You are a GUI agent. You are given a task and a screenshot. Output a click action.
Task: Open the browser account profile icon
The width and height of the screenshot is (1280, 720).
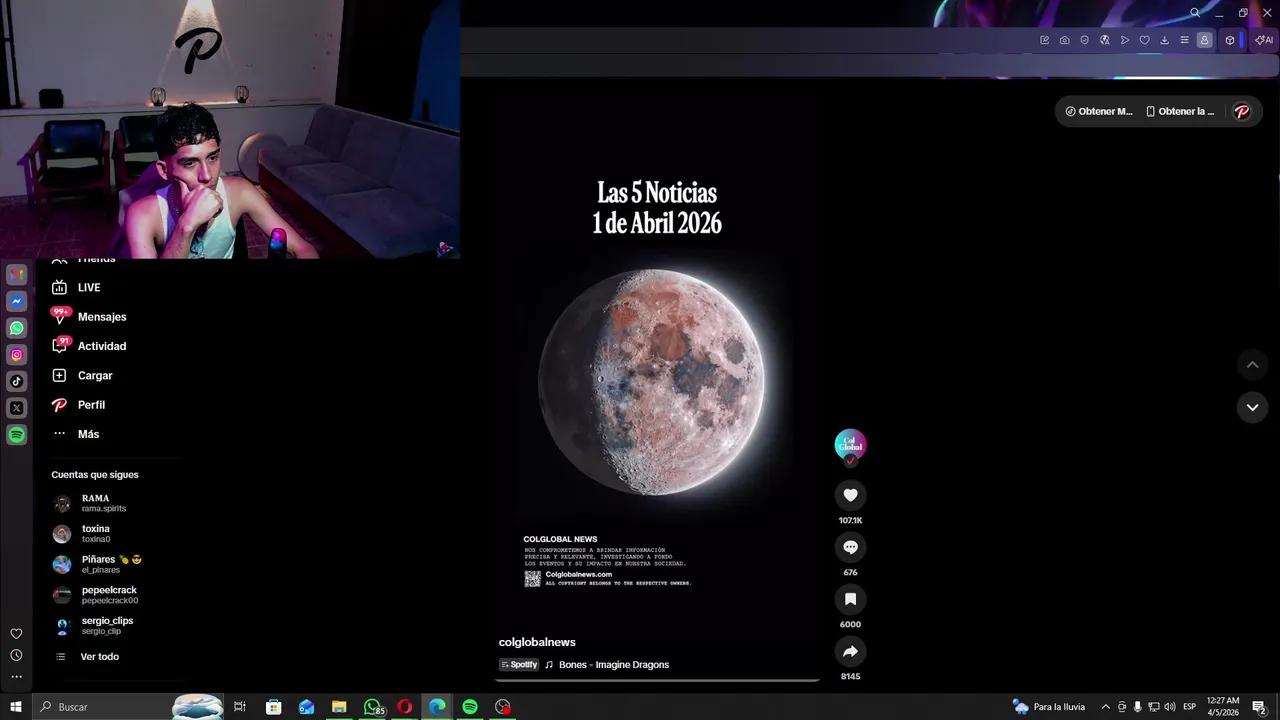(1204, 40)
